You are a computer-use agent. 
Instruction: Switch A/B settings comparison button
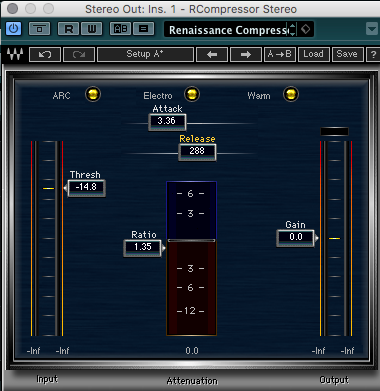(x=120, y=29)
